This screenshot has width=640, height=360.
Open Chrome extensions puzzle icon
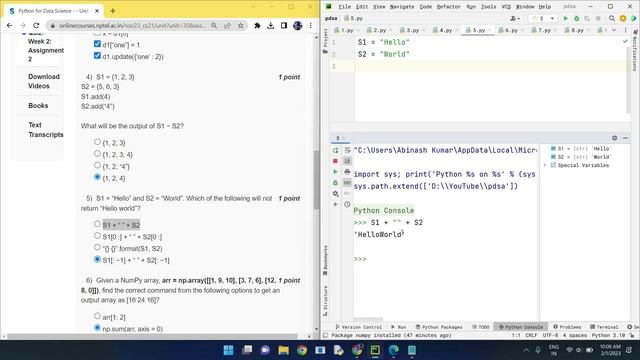(257, 26)
